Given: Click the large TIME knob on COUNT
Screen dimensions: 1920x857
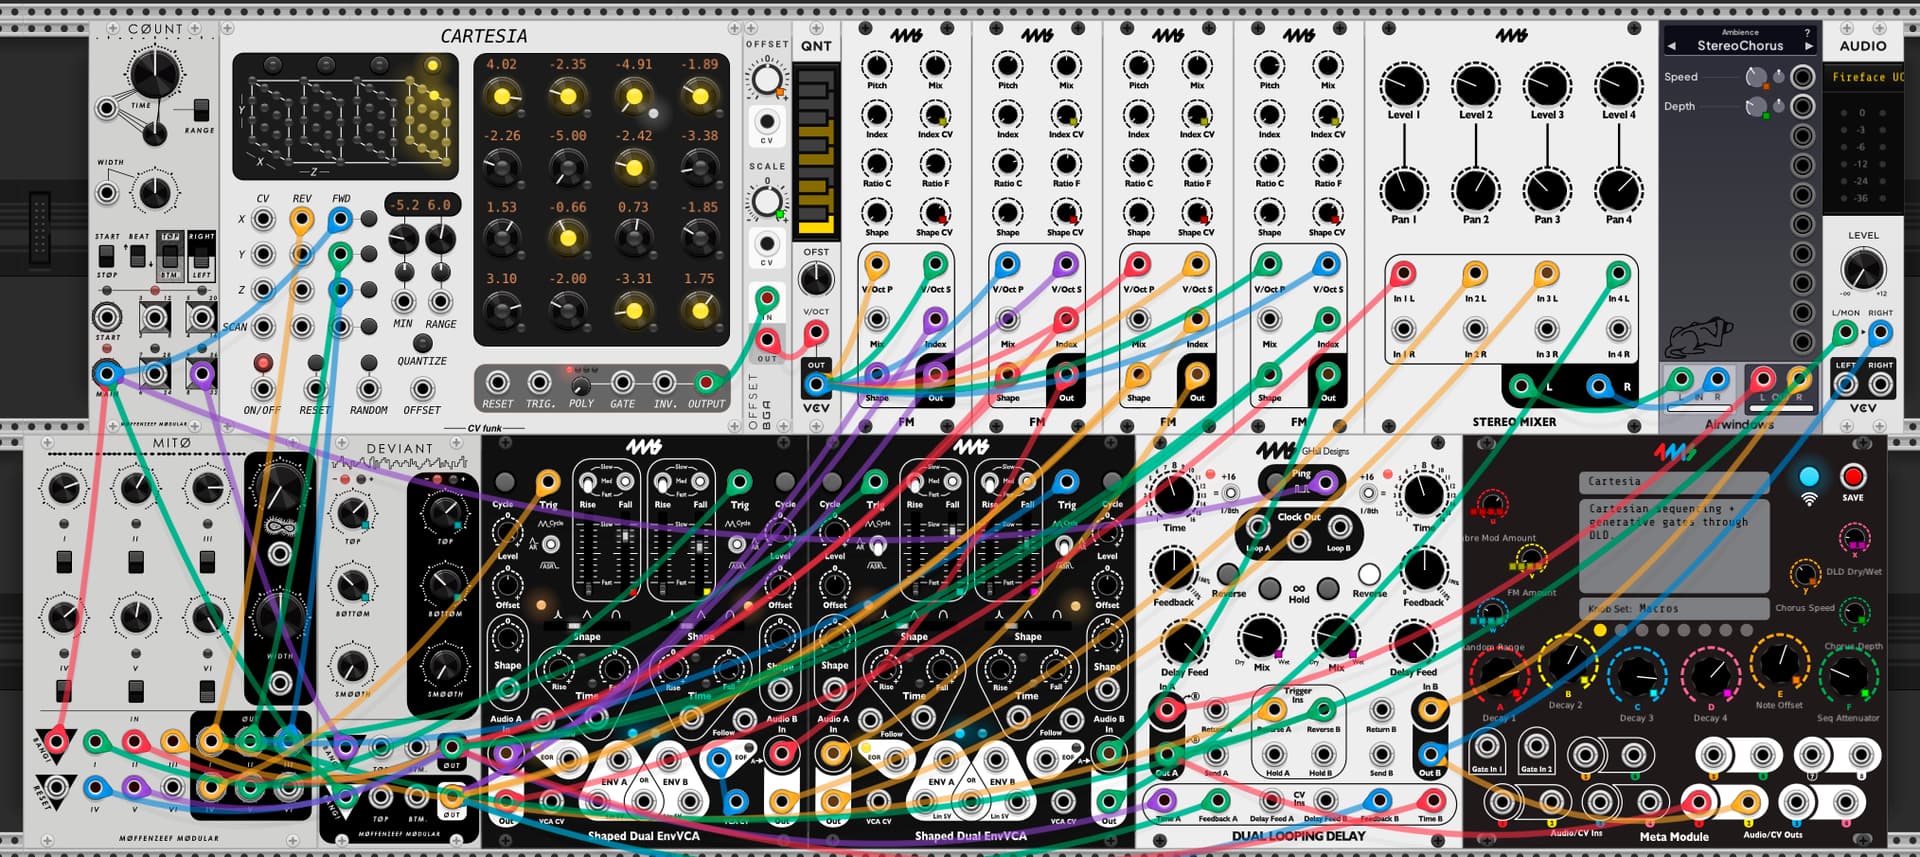Looking at the screenshot, I should tap(155, 74).
